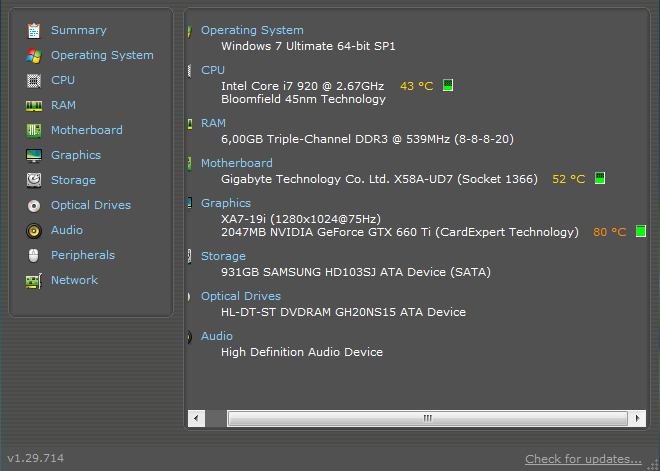Click the Storage hard drive icon
Viewport: 660px width, 471px height.
[34, 180]
